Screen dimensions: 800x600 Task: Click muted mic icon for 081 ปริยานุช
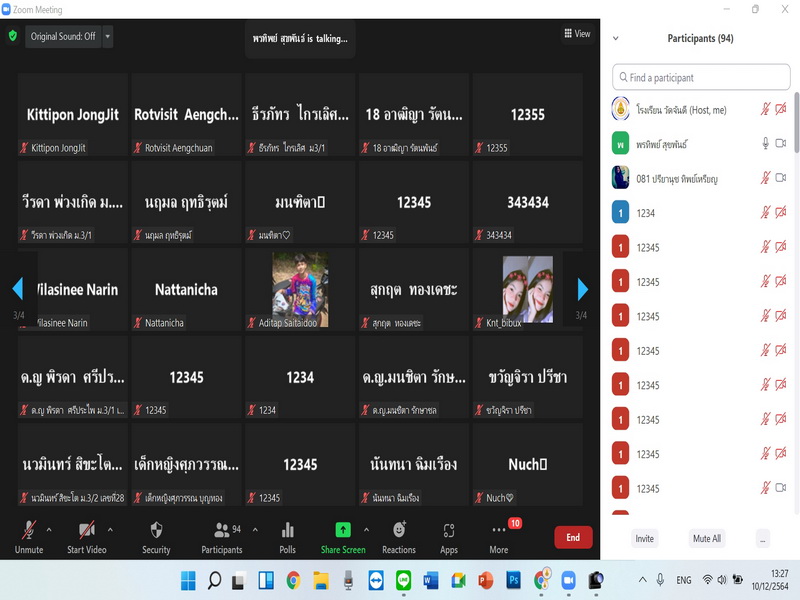(765, 178)
